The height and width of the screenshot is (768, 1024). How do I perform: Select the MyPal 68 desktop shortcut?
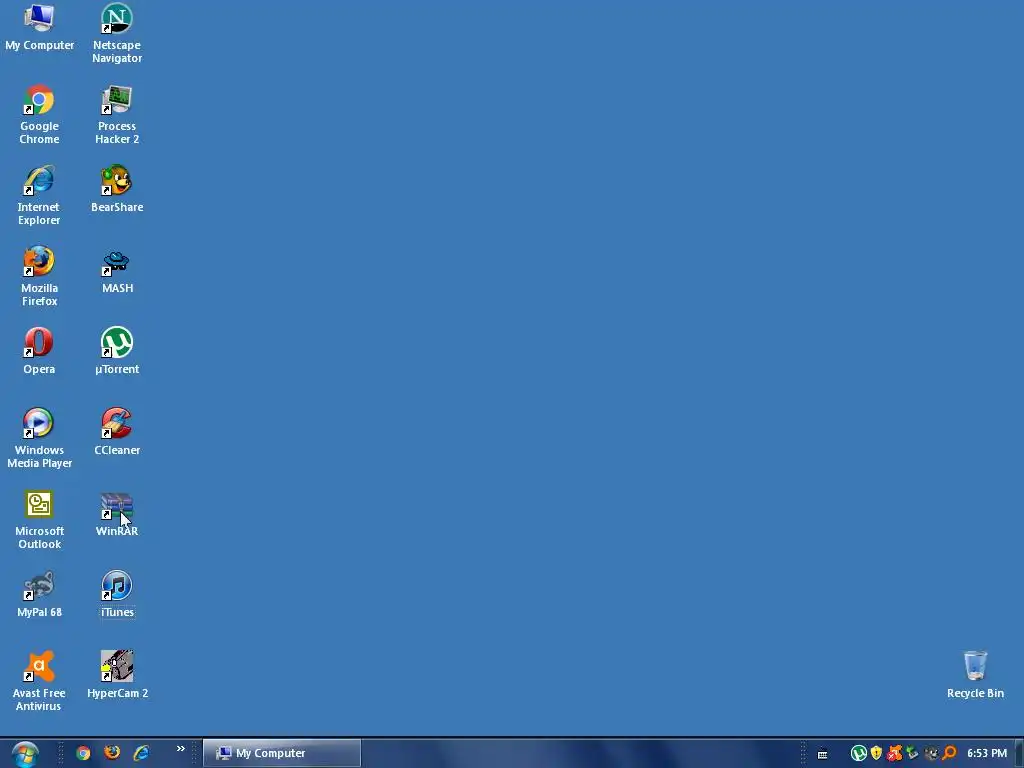[39, 594]
